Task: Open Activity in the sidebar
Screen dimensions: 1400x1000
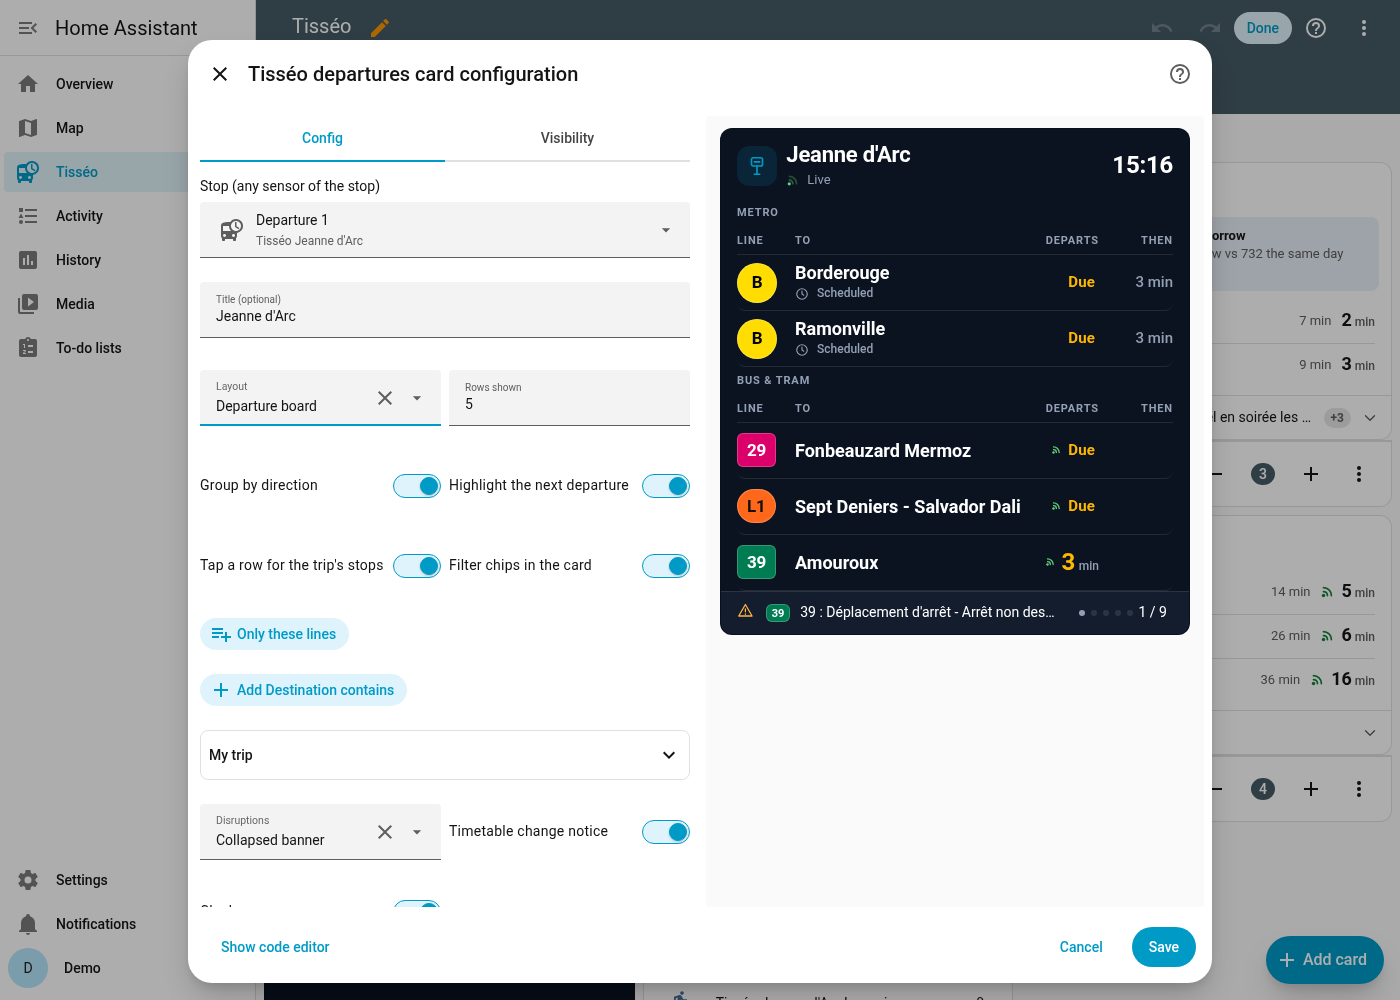Action: 96,216
